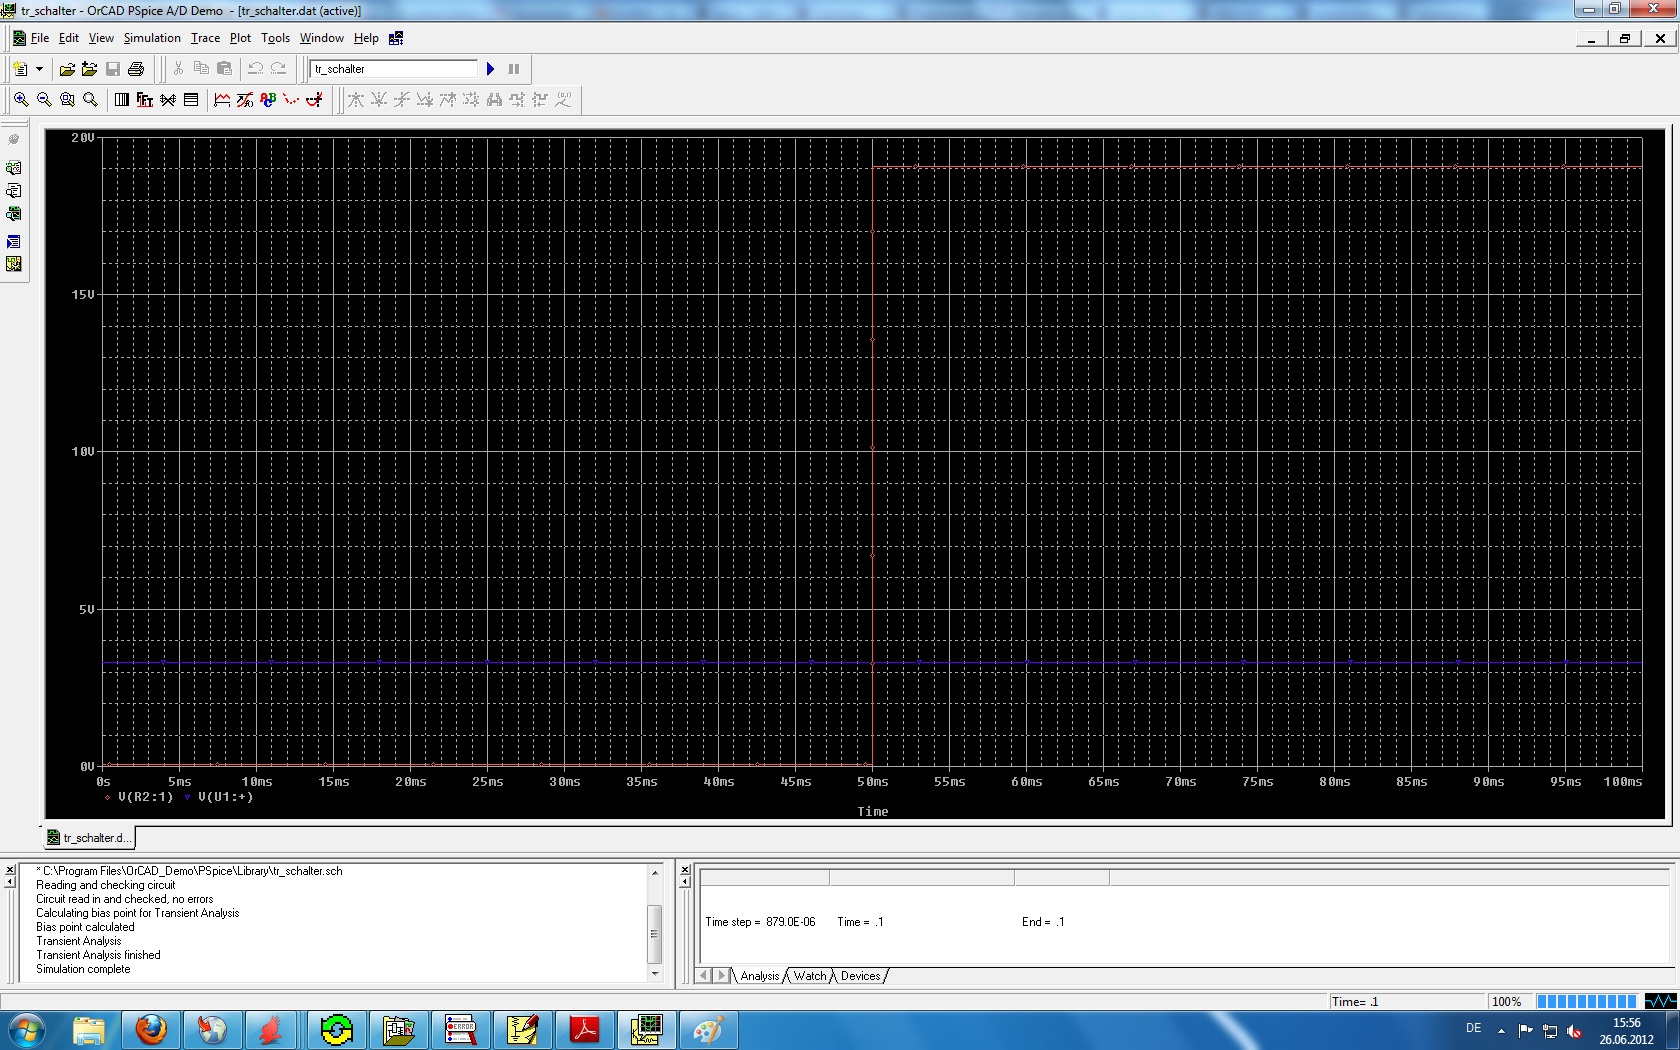Viewport: 1680px width, 1050px height.
Task: Click the View Simulation Output File sidebar icon
Action: click(x=14, y=191)
